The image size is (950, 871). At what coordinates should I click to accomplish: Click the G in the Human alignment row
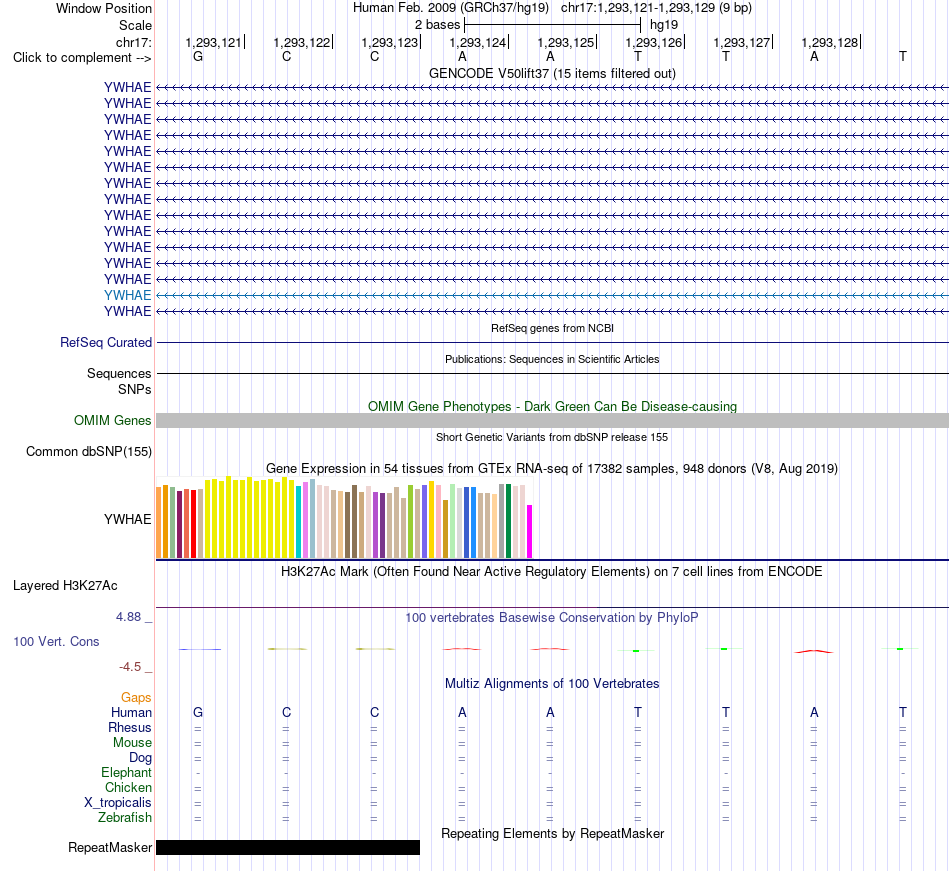tap(198, 713)
